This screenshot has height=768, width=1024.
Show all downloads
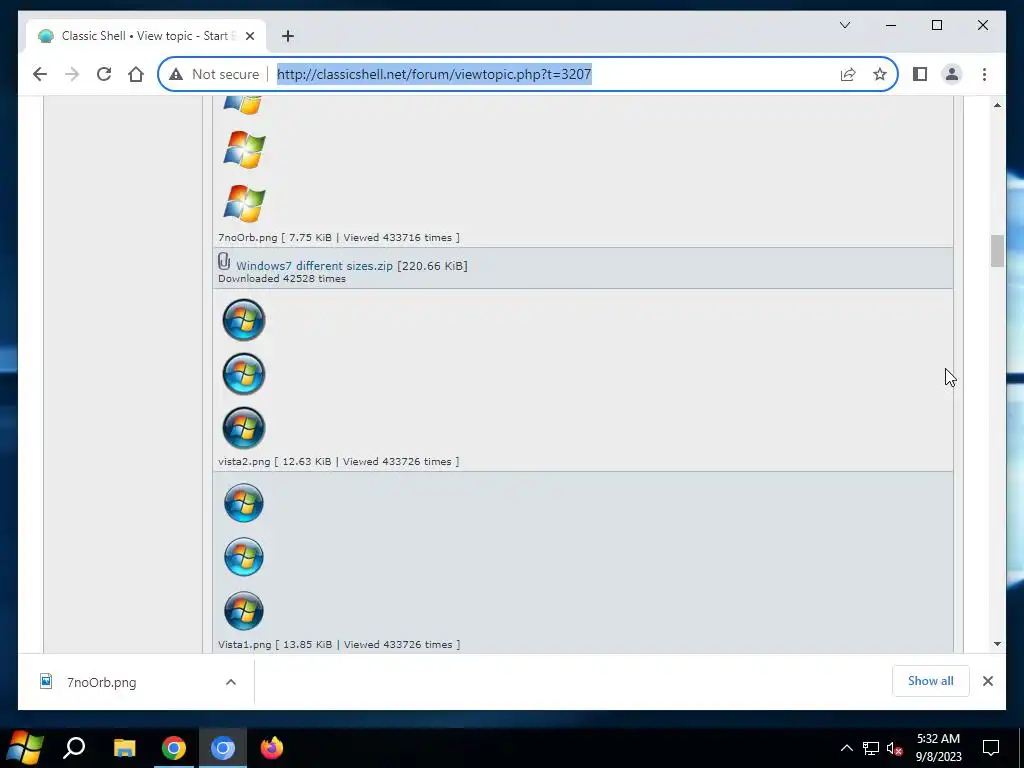click(x=930, y=681)
